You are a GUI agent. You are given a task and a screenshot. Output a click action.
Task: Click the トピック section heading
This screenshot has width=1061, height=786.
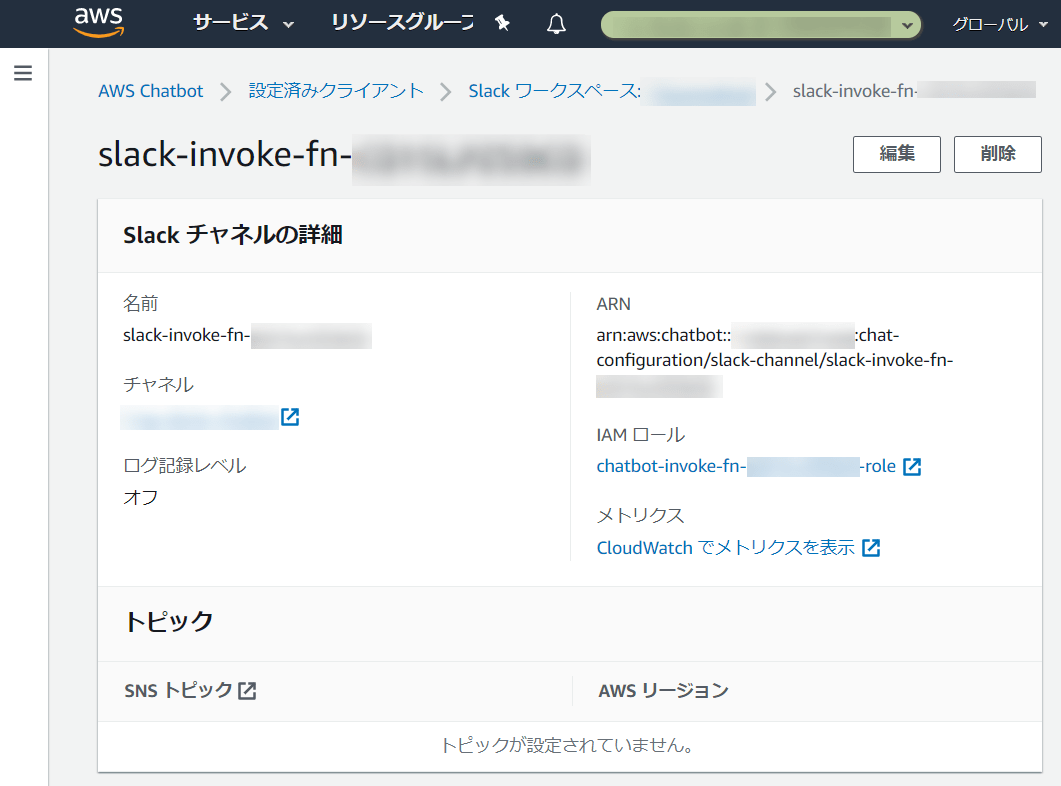click(x=169, y=621)
